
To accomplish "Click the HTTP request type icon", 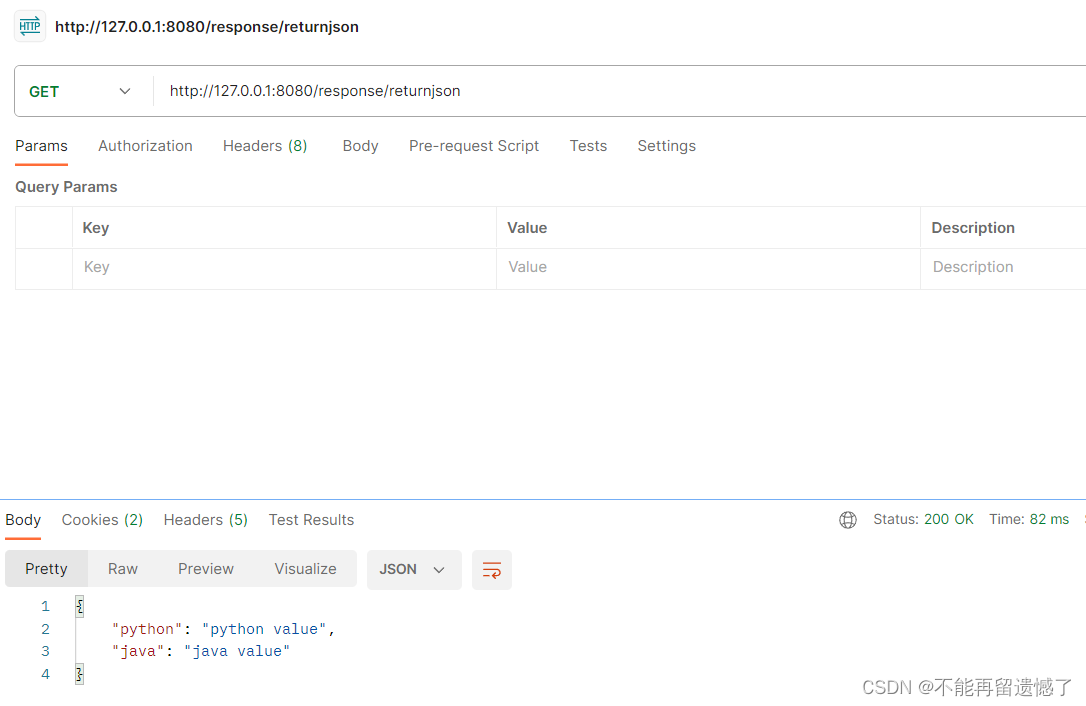I will [x=30, y=26].
